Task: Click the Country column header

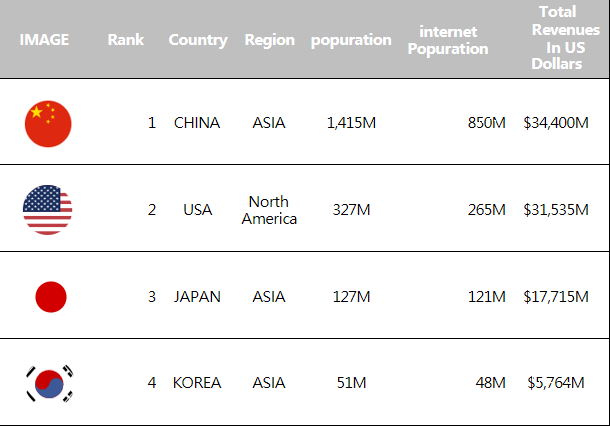Action: (198, 40)
